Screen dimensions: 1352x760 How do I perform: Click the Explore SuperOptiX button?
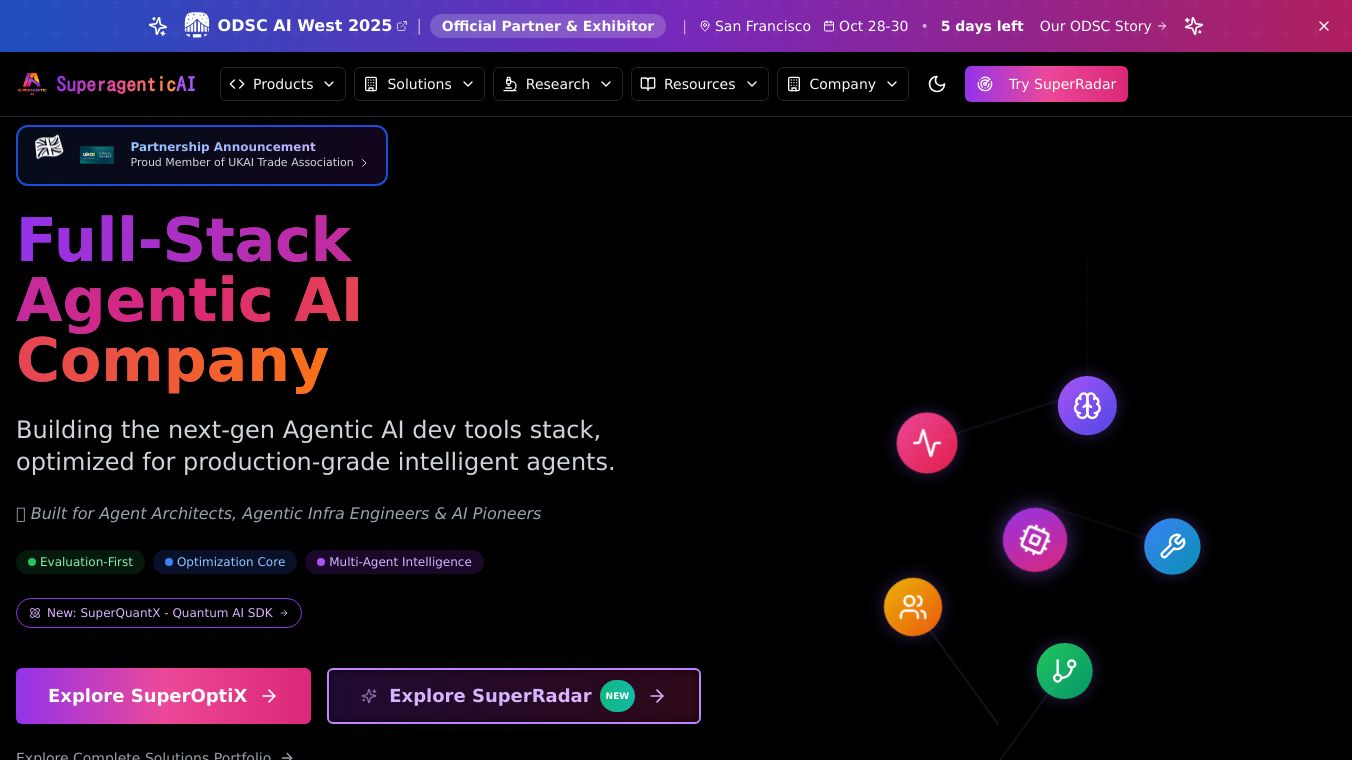coord(163,696)
